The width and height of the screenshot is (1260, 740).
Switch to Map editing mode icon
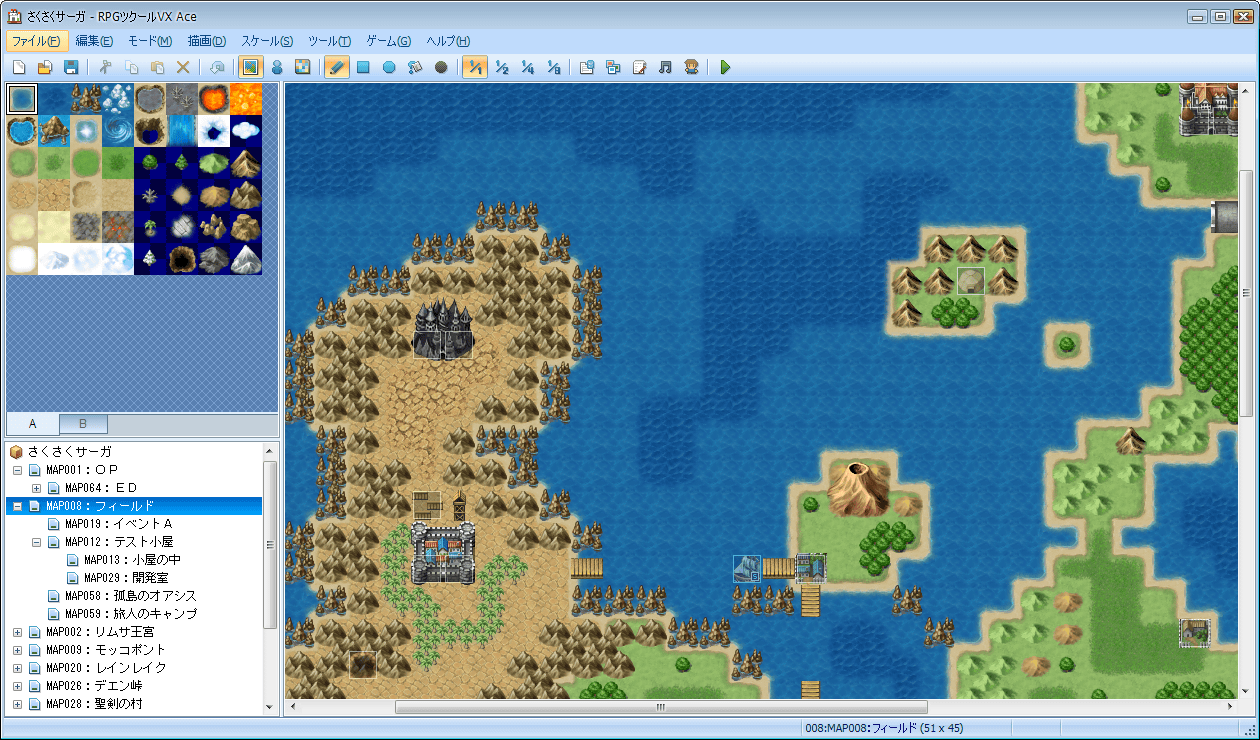(251, 67)
